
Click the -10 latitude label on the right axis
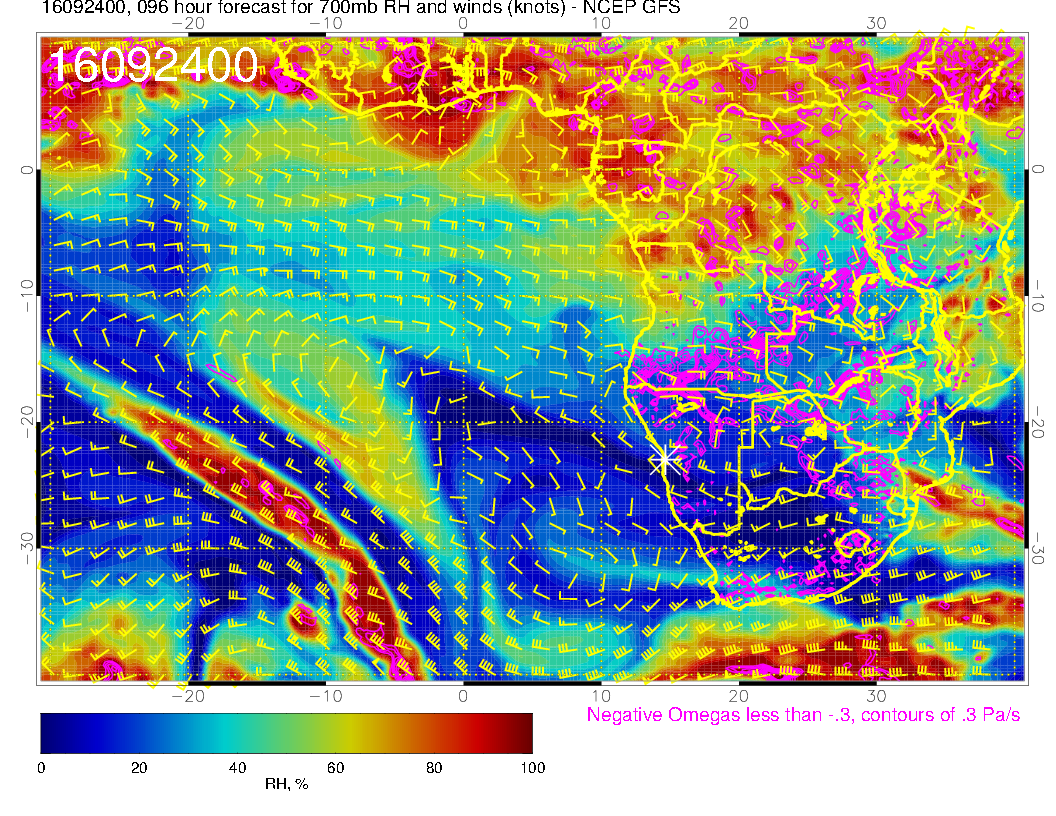pos(1038,295)
